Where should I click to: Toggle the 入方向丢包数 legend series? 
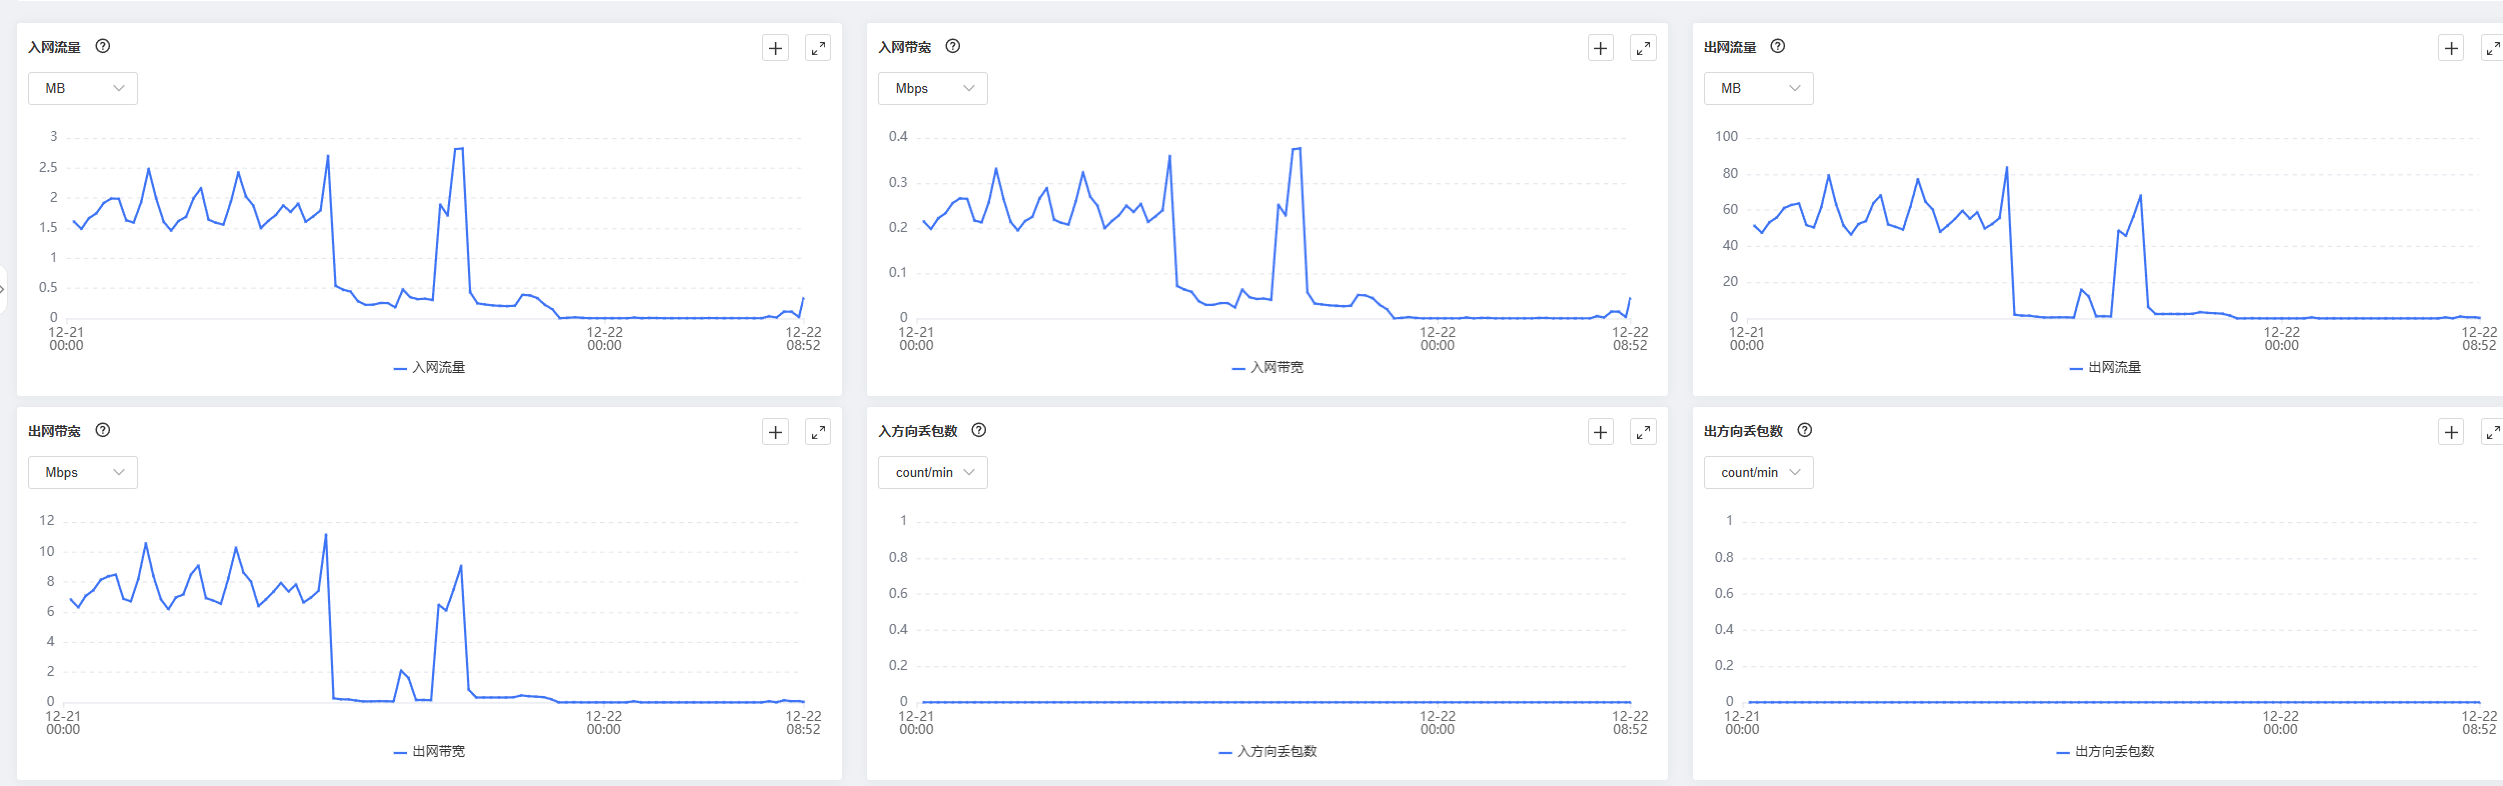coord(1268,752)
